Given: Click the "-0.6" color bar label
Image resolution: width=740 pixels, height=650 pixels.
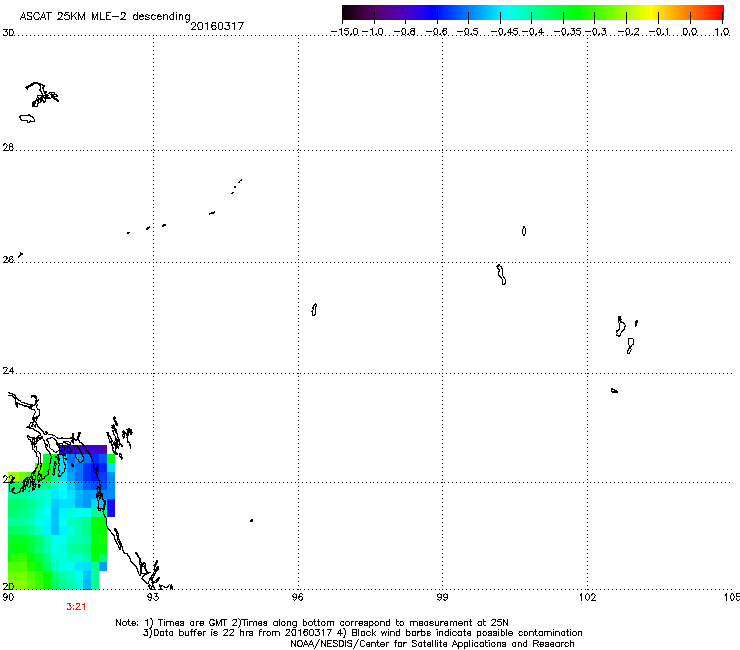Looking at the screenshot, I should pos(437,32).
